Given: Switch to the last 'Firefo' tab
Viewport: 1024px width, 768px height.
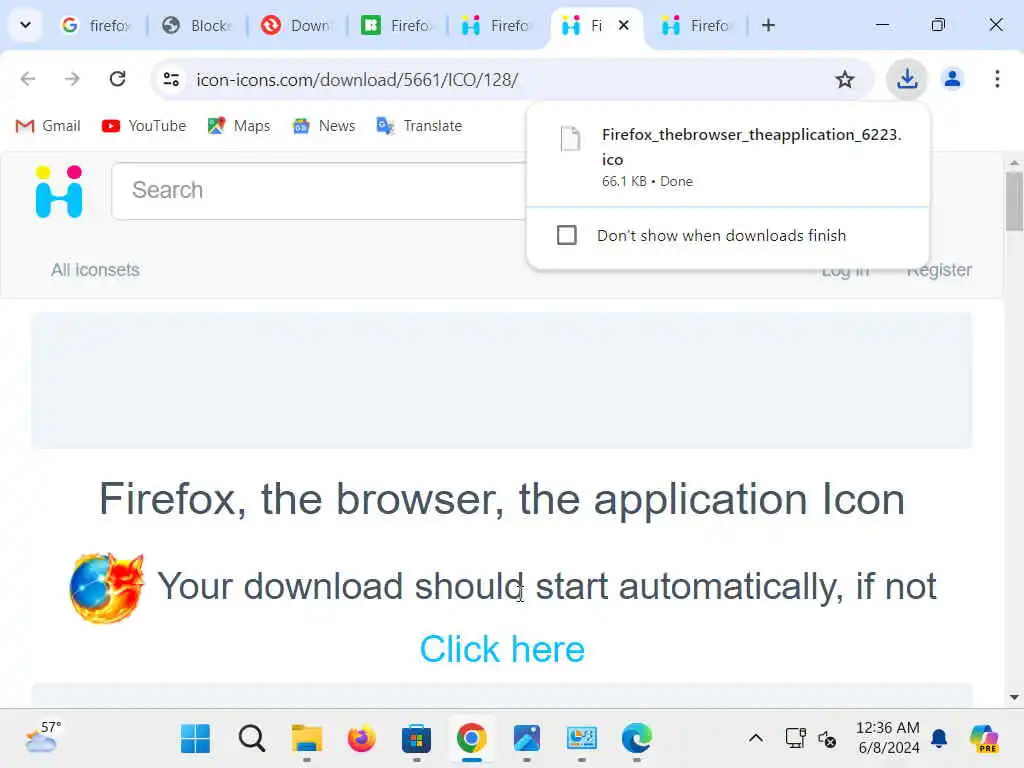Looking at the screenshot, I should 695,25.
